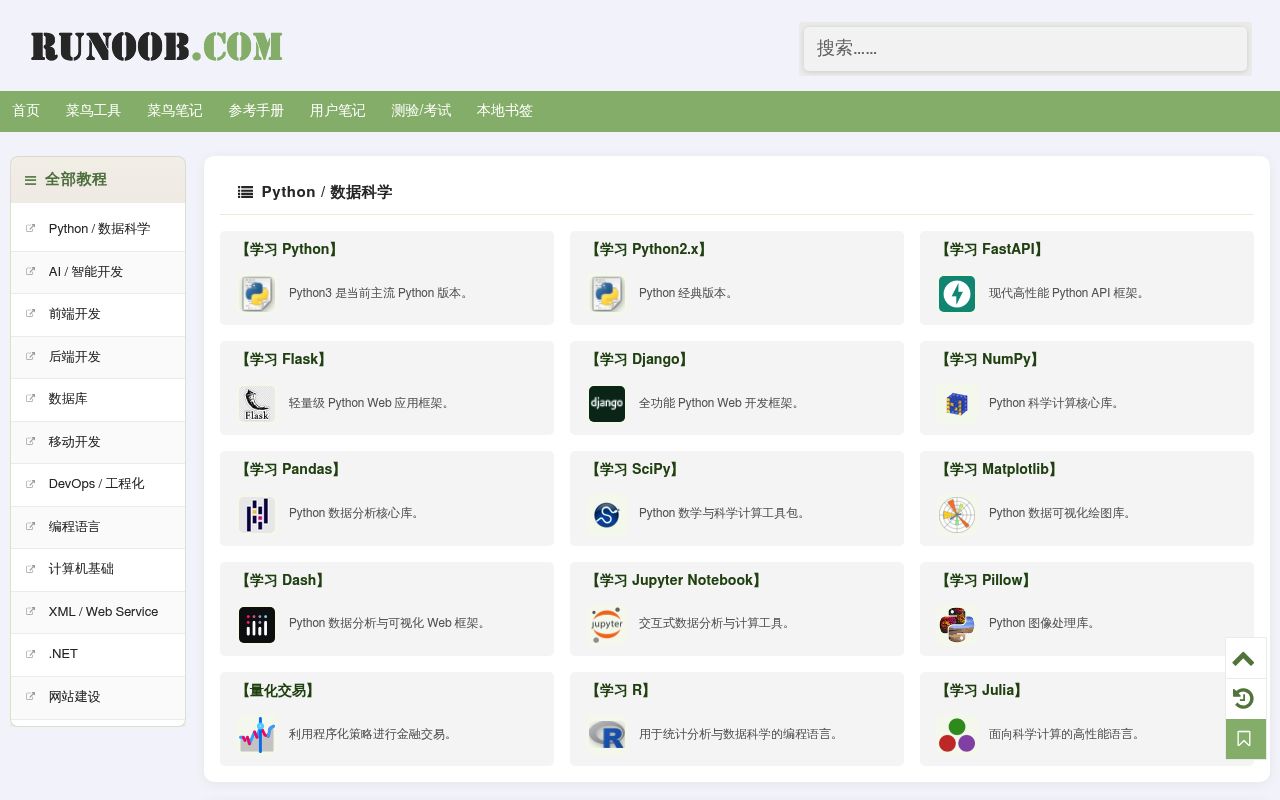Click external link icon beside 数据库
This screenshot has width=1280, height=800.
30,398
